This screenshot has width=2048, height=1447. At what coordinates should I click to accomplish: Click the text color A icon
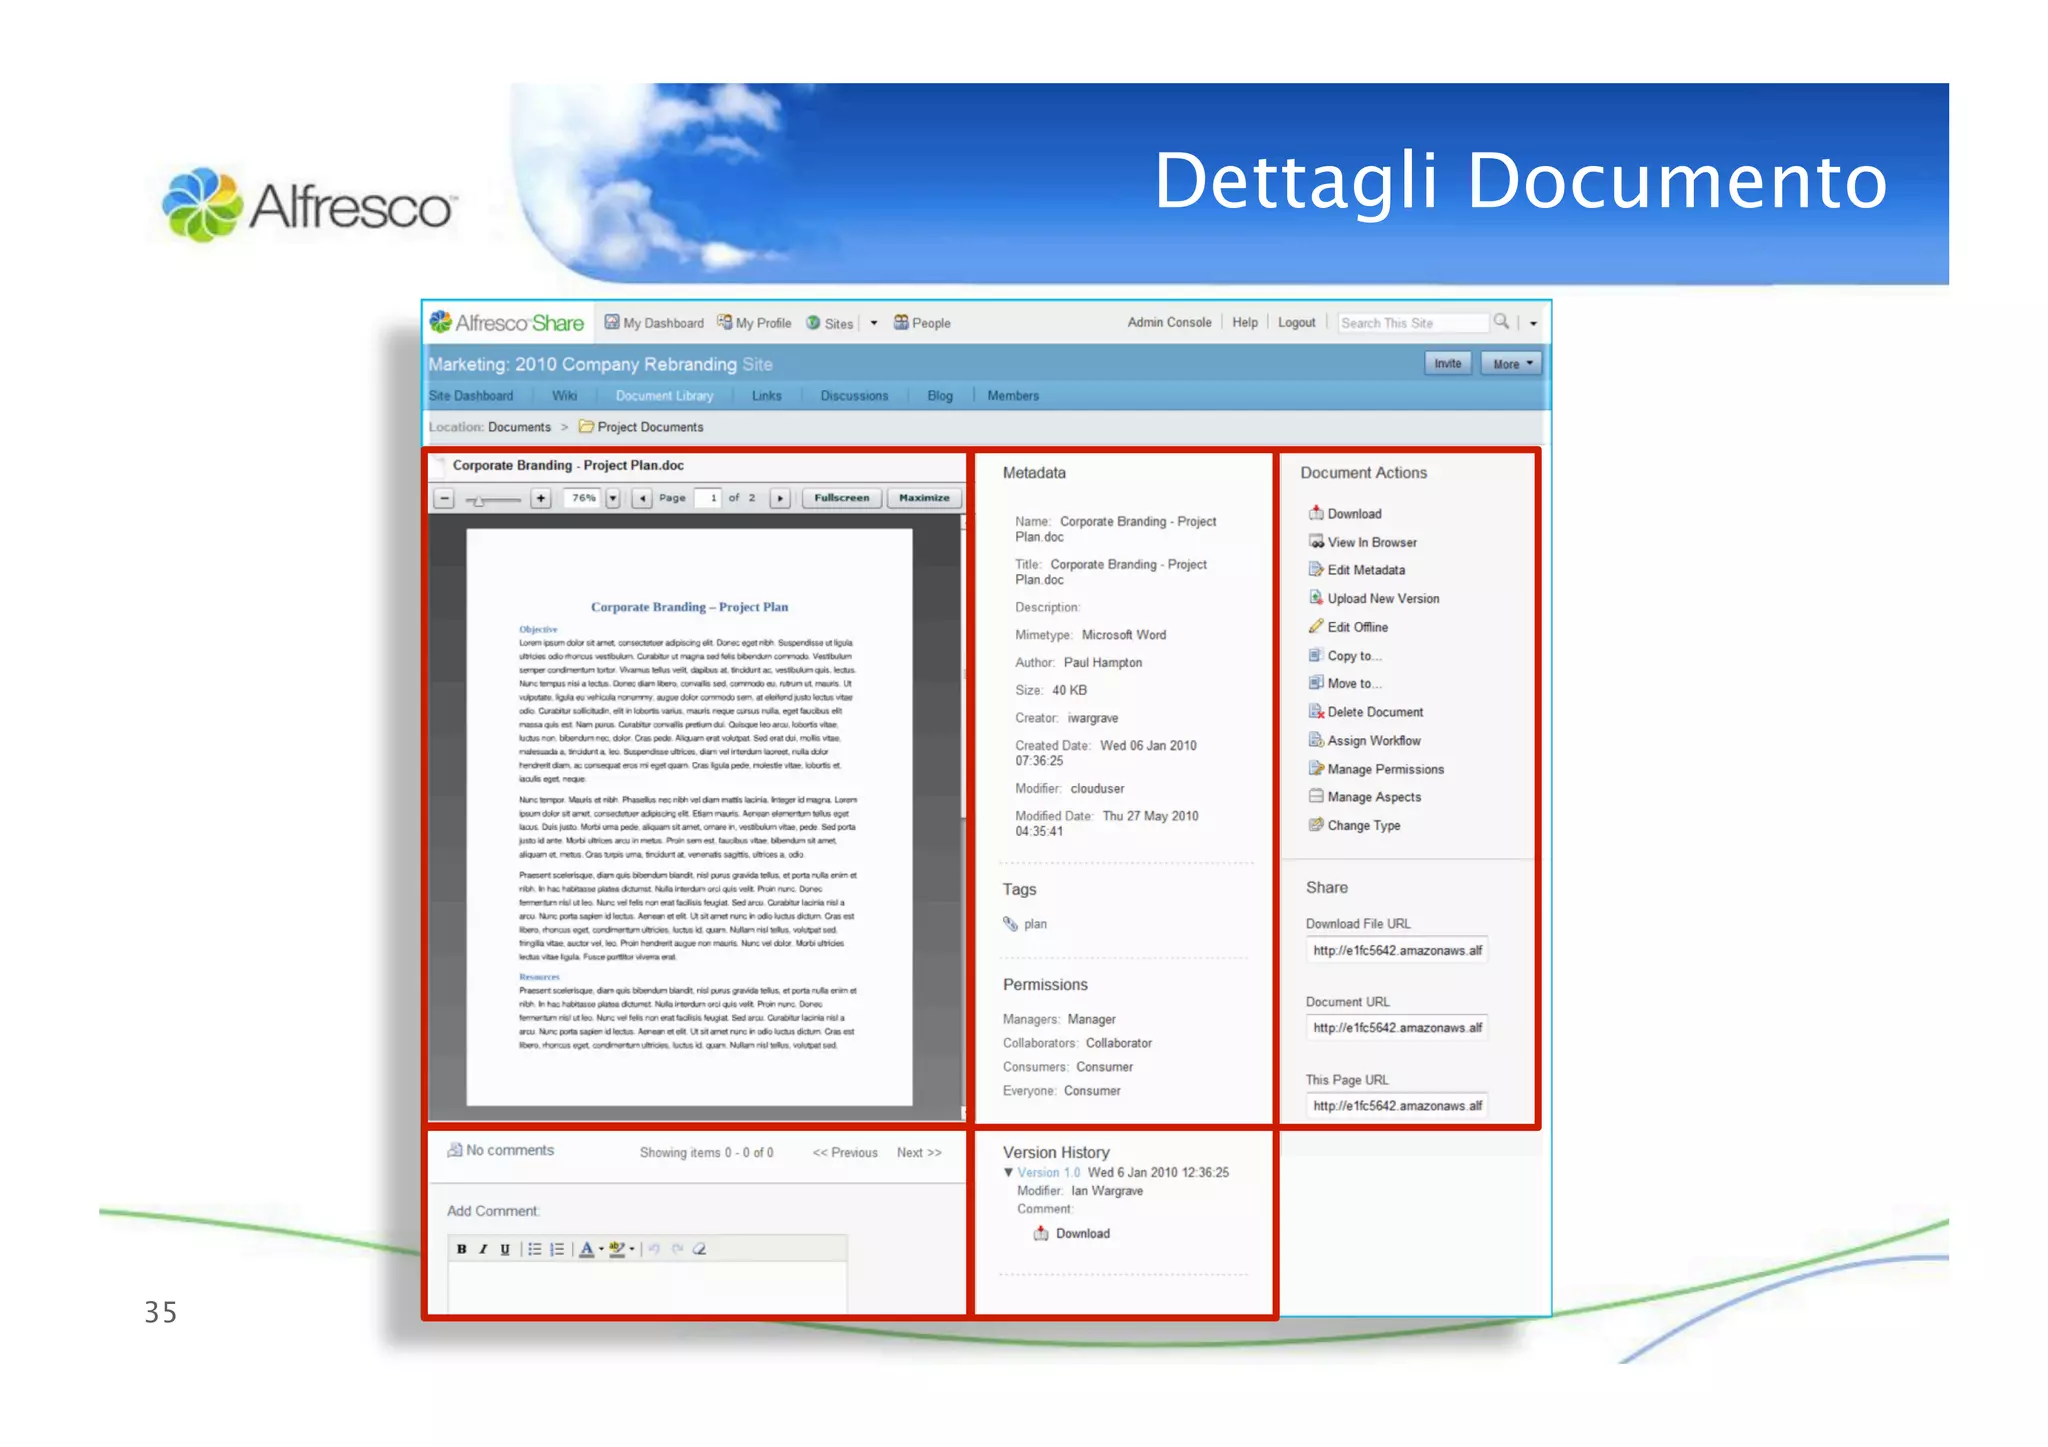[587, 1248]
